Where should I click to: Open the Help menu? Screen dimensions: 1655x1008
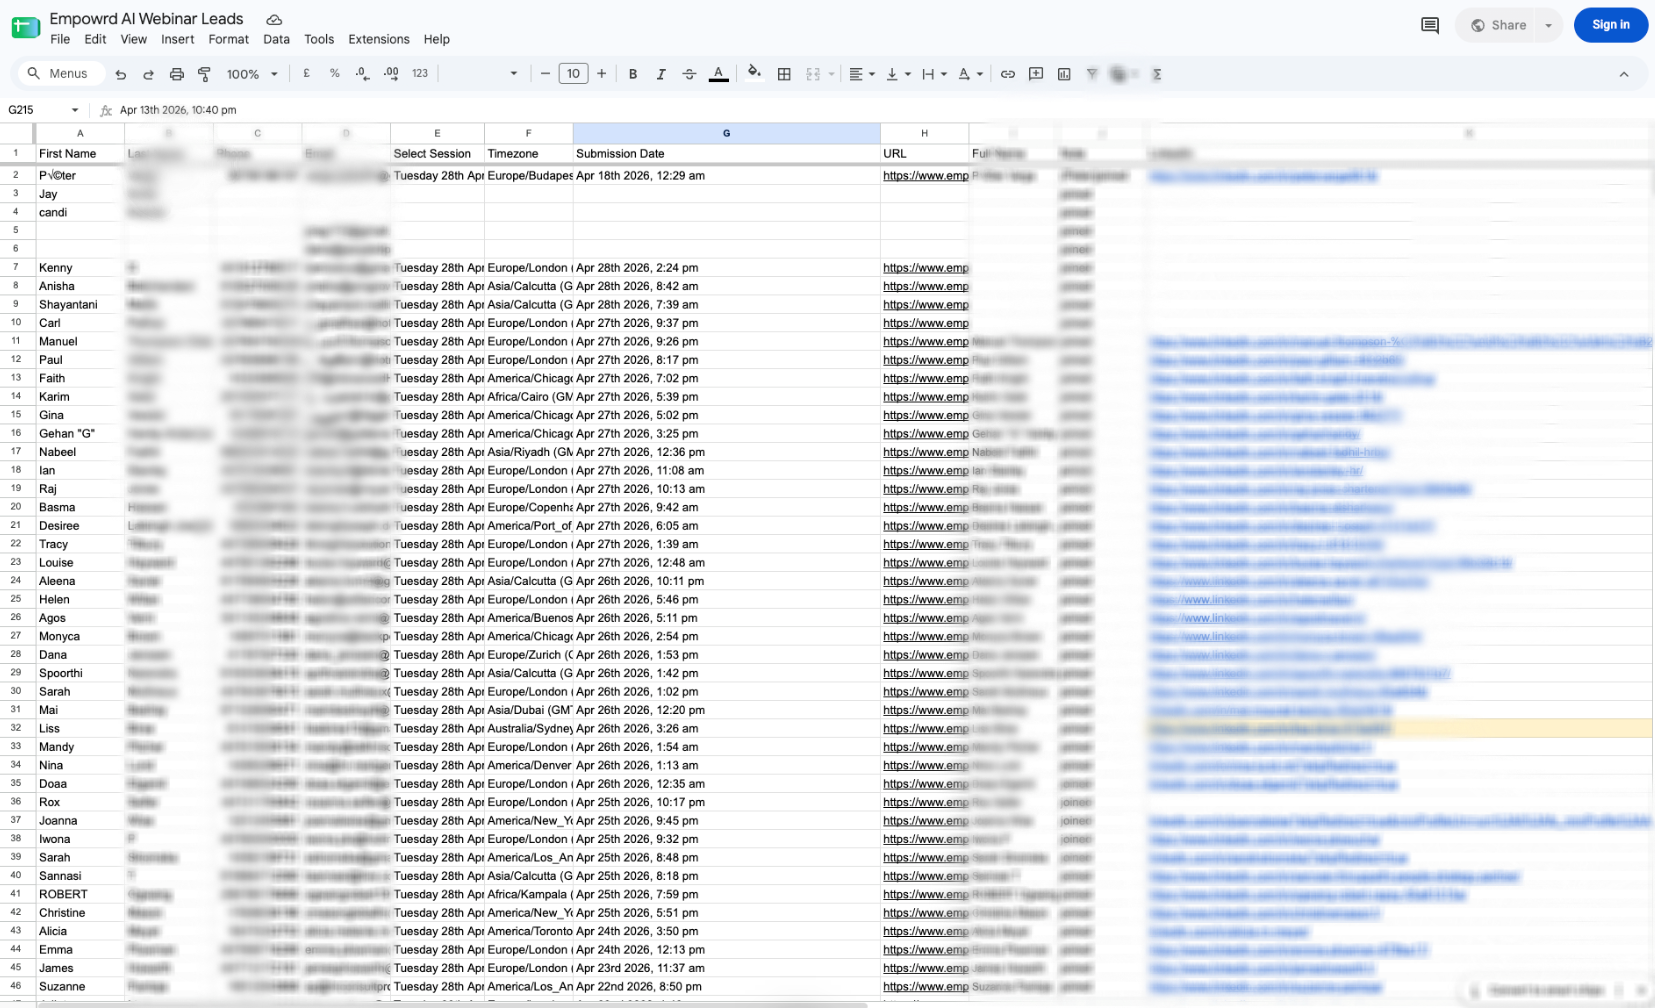[x=436, y=39]
